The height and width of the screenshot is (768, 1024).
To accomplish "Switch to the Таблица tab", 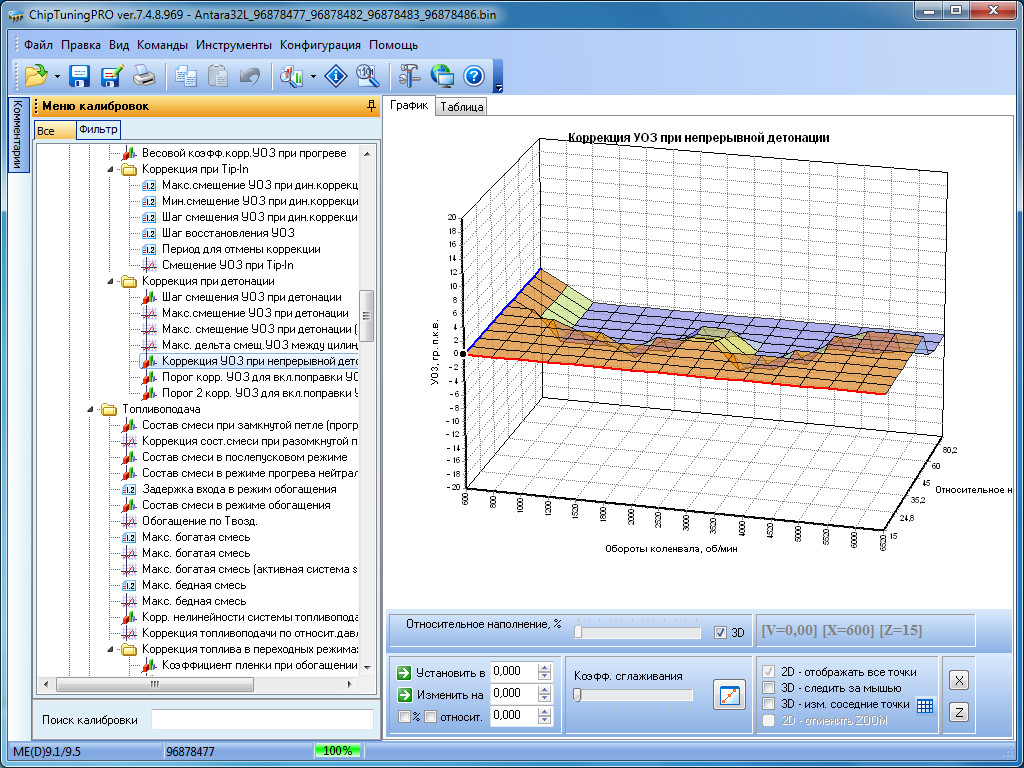I will tap(461, 107).
